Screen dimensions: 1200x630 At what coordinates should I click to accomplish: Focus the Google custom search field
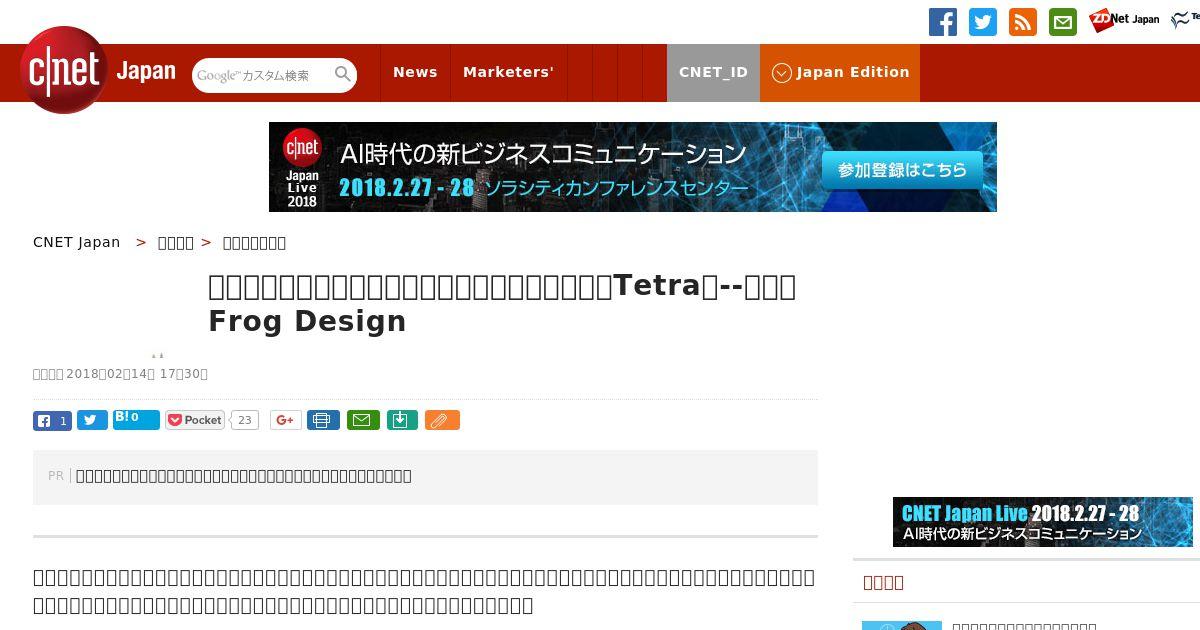click(263, 75)
